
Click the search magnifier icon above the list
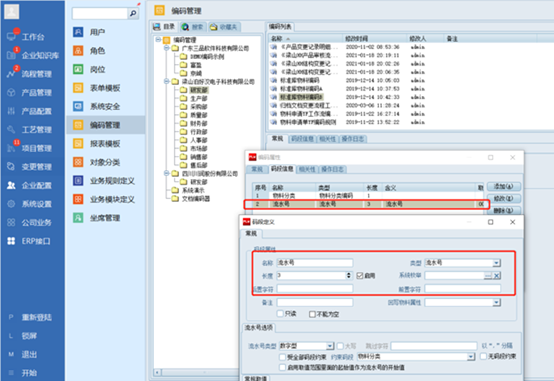tap(133, 13)
